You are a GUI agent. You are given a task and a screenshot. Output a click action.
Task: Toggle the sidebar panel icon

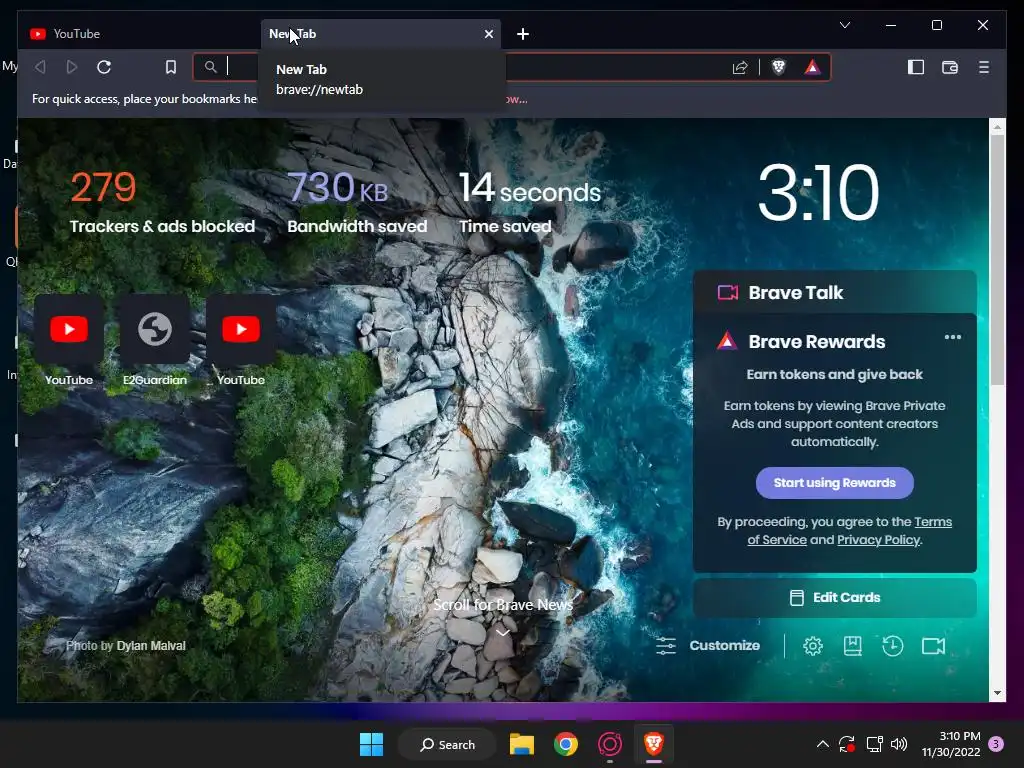916,67
